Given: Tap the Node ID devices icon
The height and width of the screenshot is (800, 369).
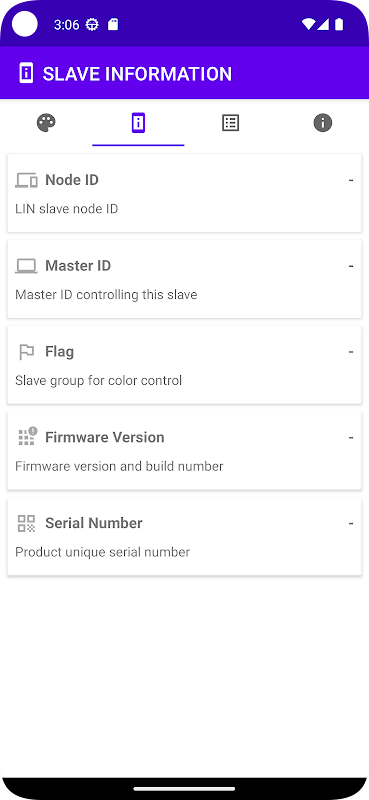Looking at the screenshot, I should [x=26, y=180].
